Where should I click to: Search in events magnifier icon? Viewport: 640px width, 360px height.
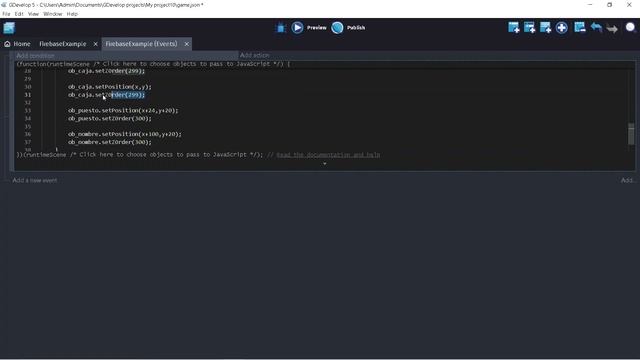click(x=630, y=27)
